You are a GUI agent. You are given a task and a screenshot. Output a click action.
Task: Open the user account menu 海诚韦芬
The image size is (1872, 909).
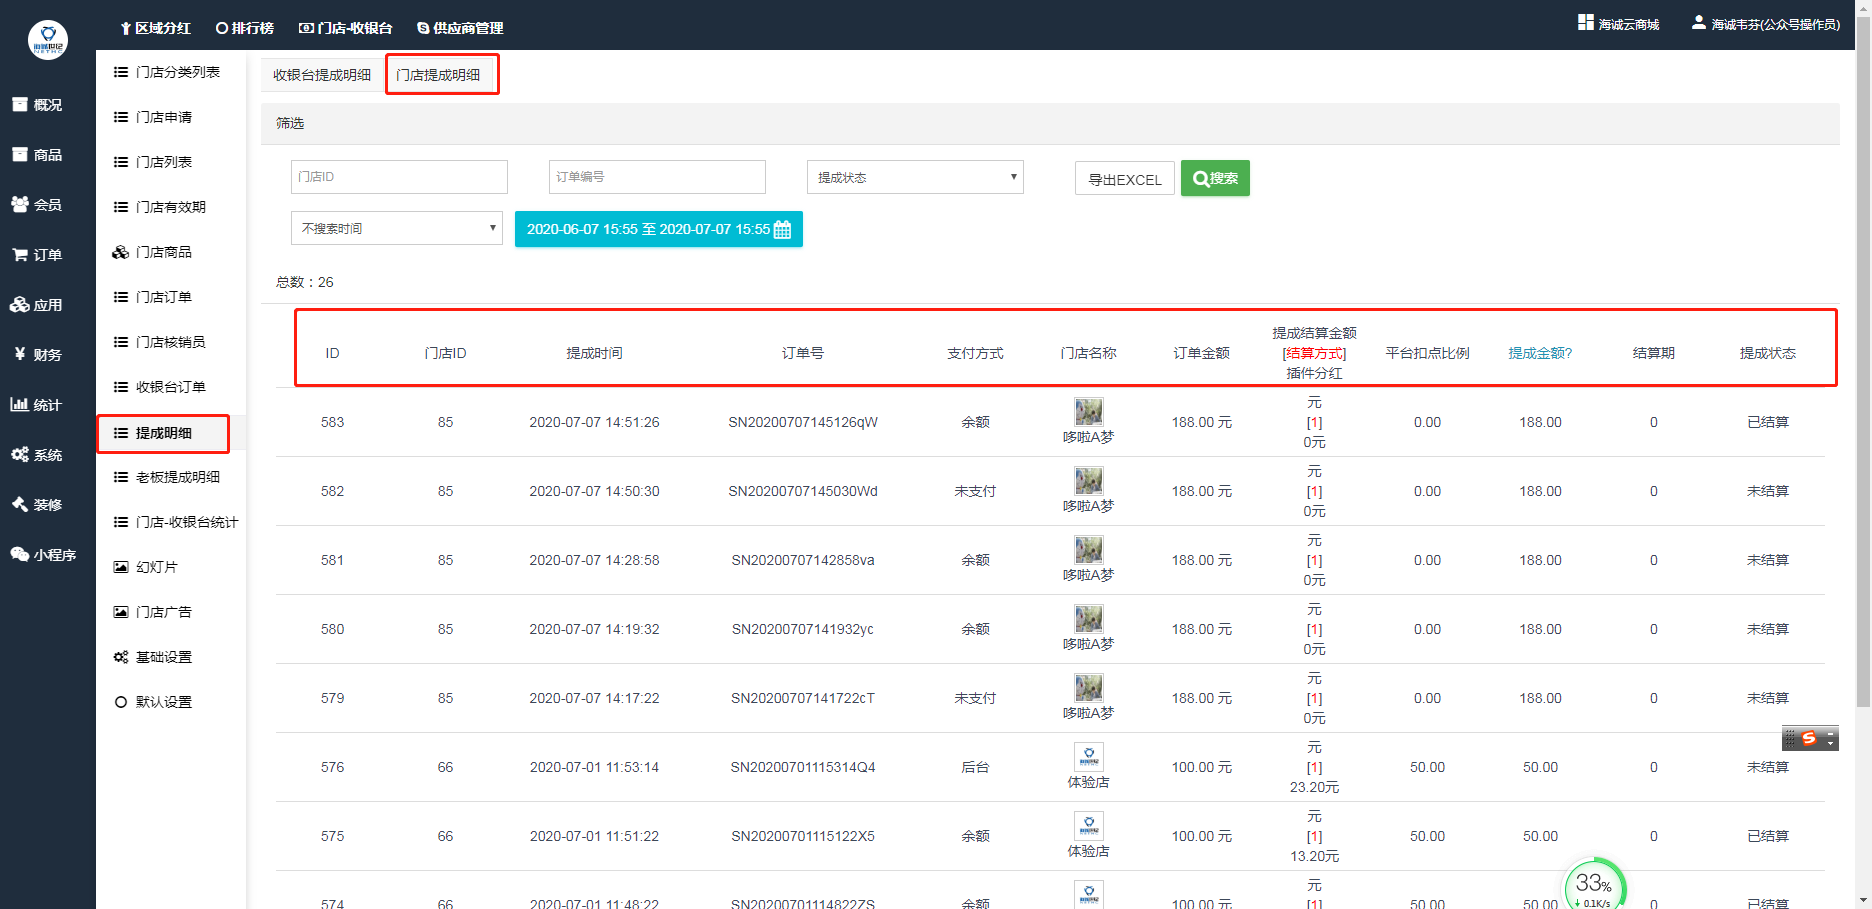tap(1766, 24)
